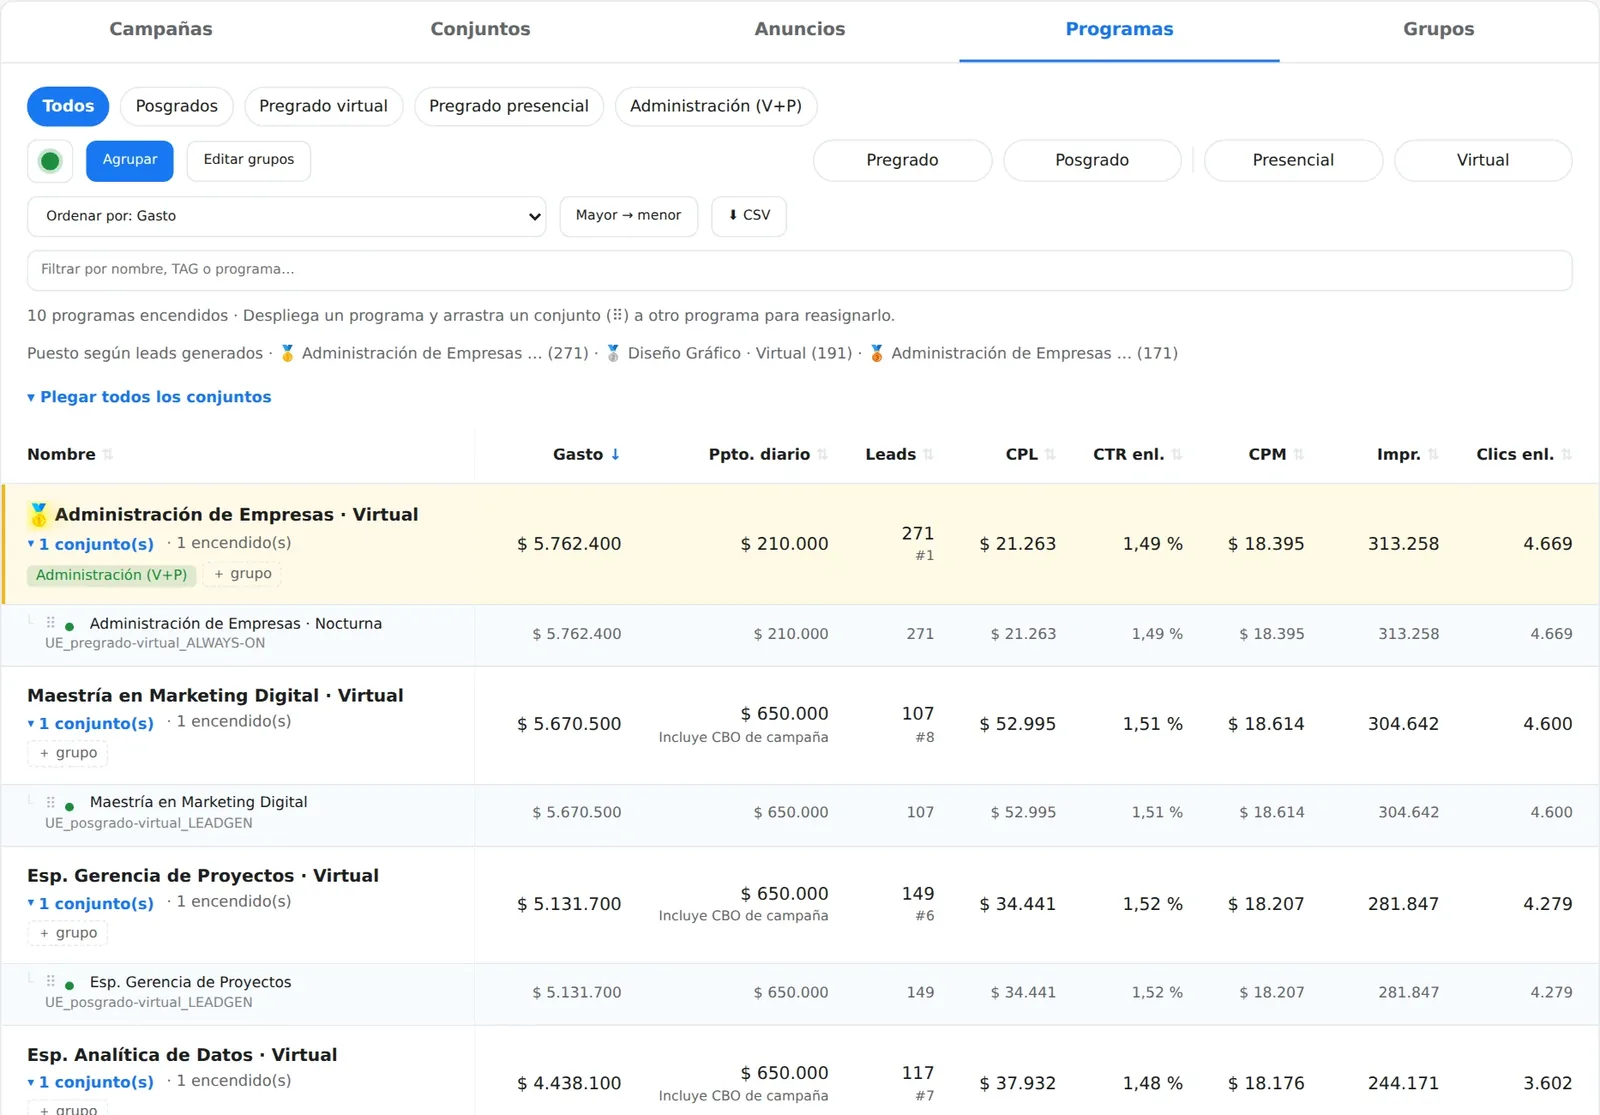Image resolution: width=1600 pixels, height=1115 pixels.
Task: Switch to the Conjuntos tab
Action: [480, 30]
